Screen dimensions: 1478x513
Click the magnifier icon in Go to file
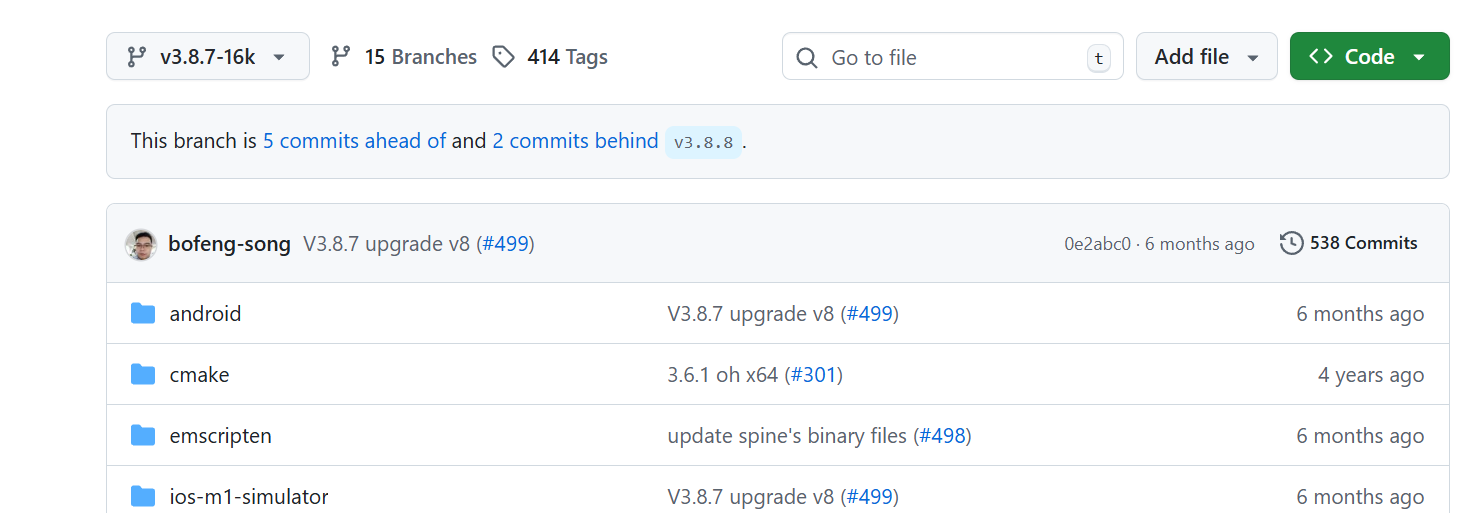(807, 58)
